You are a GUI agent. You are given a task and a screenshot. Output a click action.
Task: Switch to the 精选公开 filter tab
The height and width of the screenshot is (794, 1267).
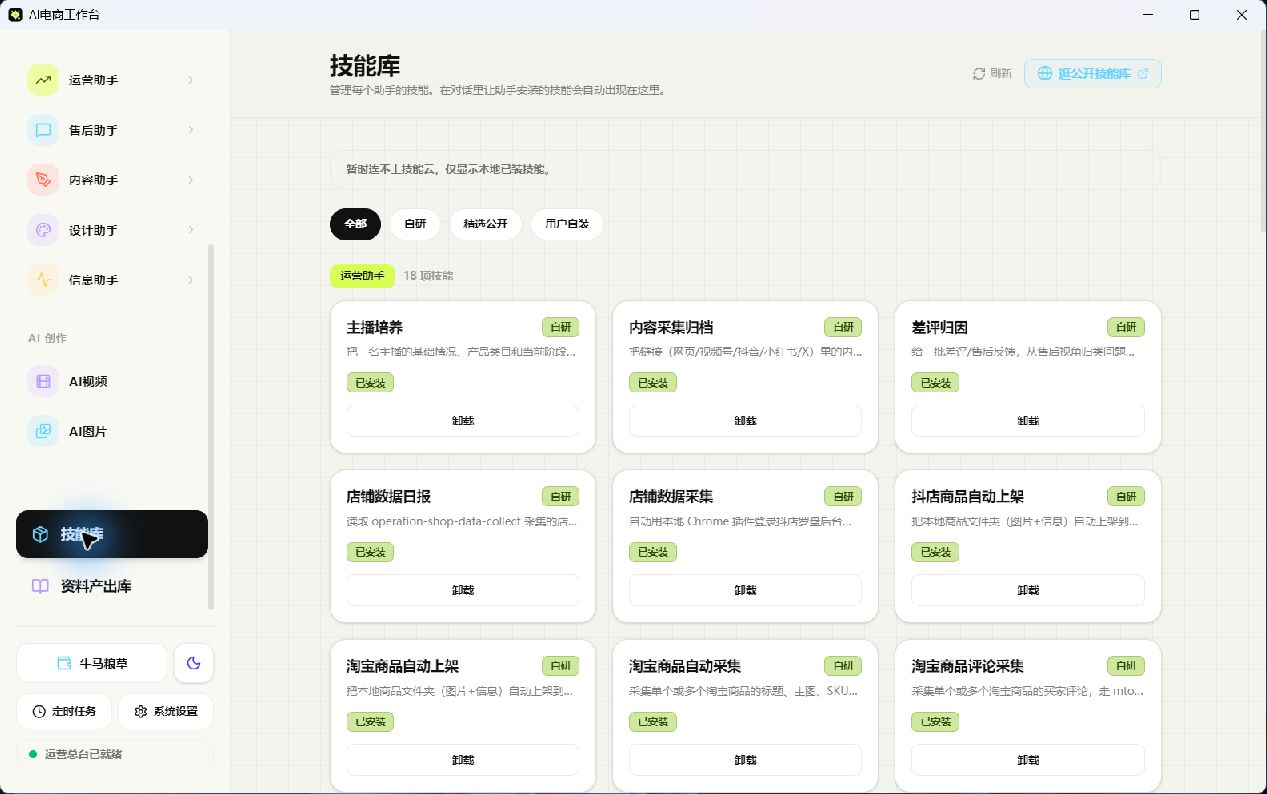coord(485,224)
